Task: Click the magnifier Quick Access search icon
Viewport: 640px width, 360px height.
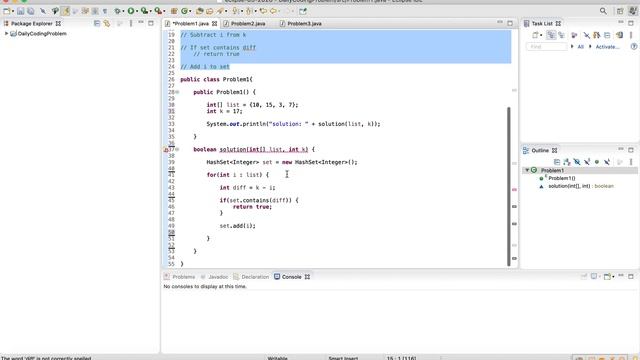Action: coord(603,11)
